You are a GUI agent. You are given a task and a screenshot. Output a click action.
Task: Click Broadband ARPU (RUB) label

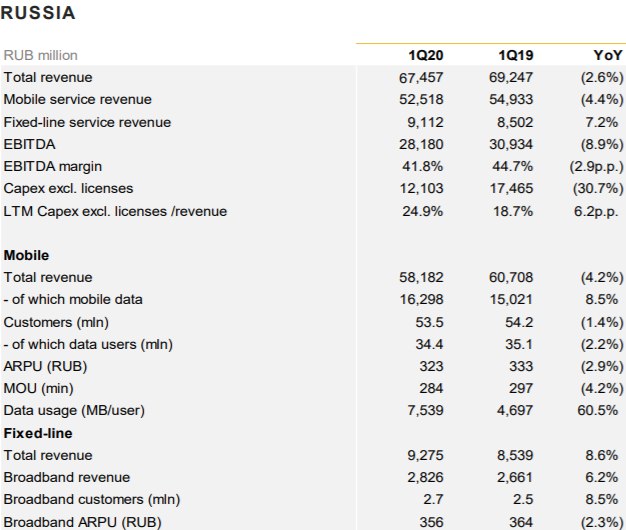click(82, 522)
